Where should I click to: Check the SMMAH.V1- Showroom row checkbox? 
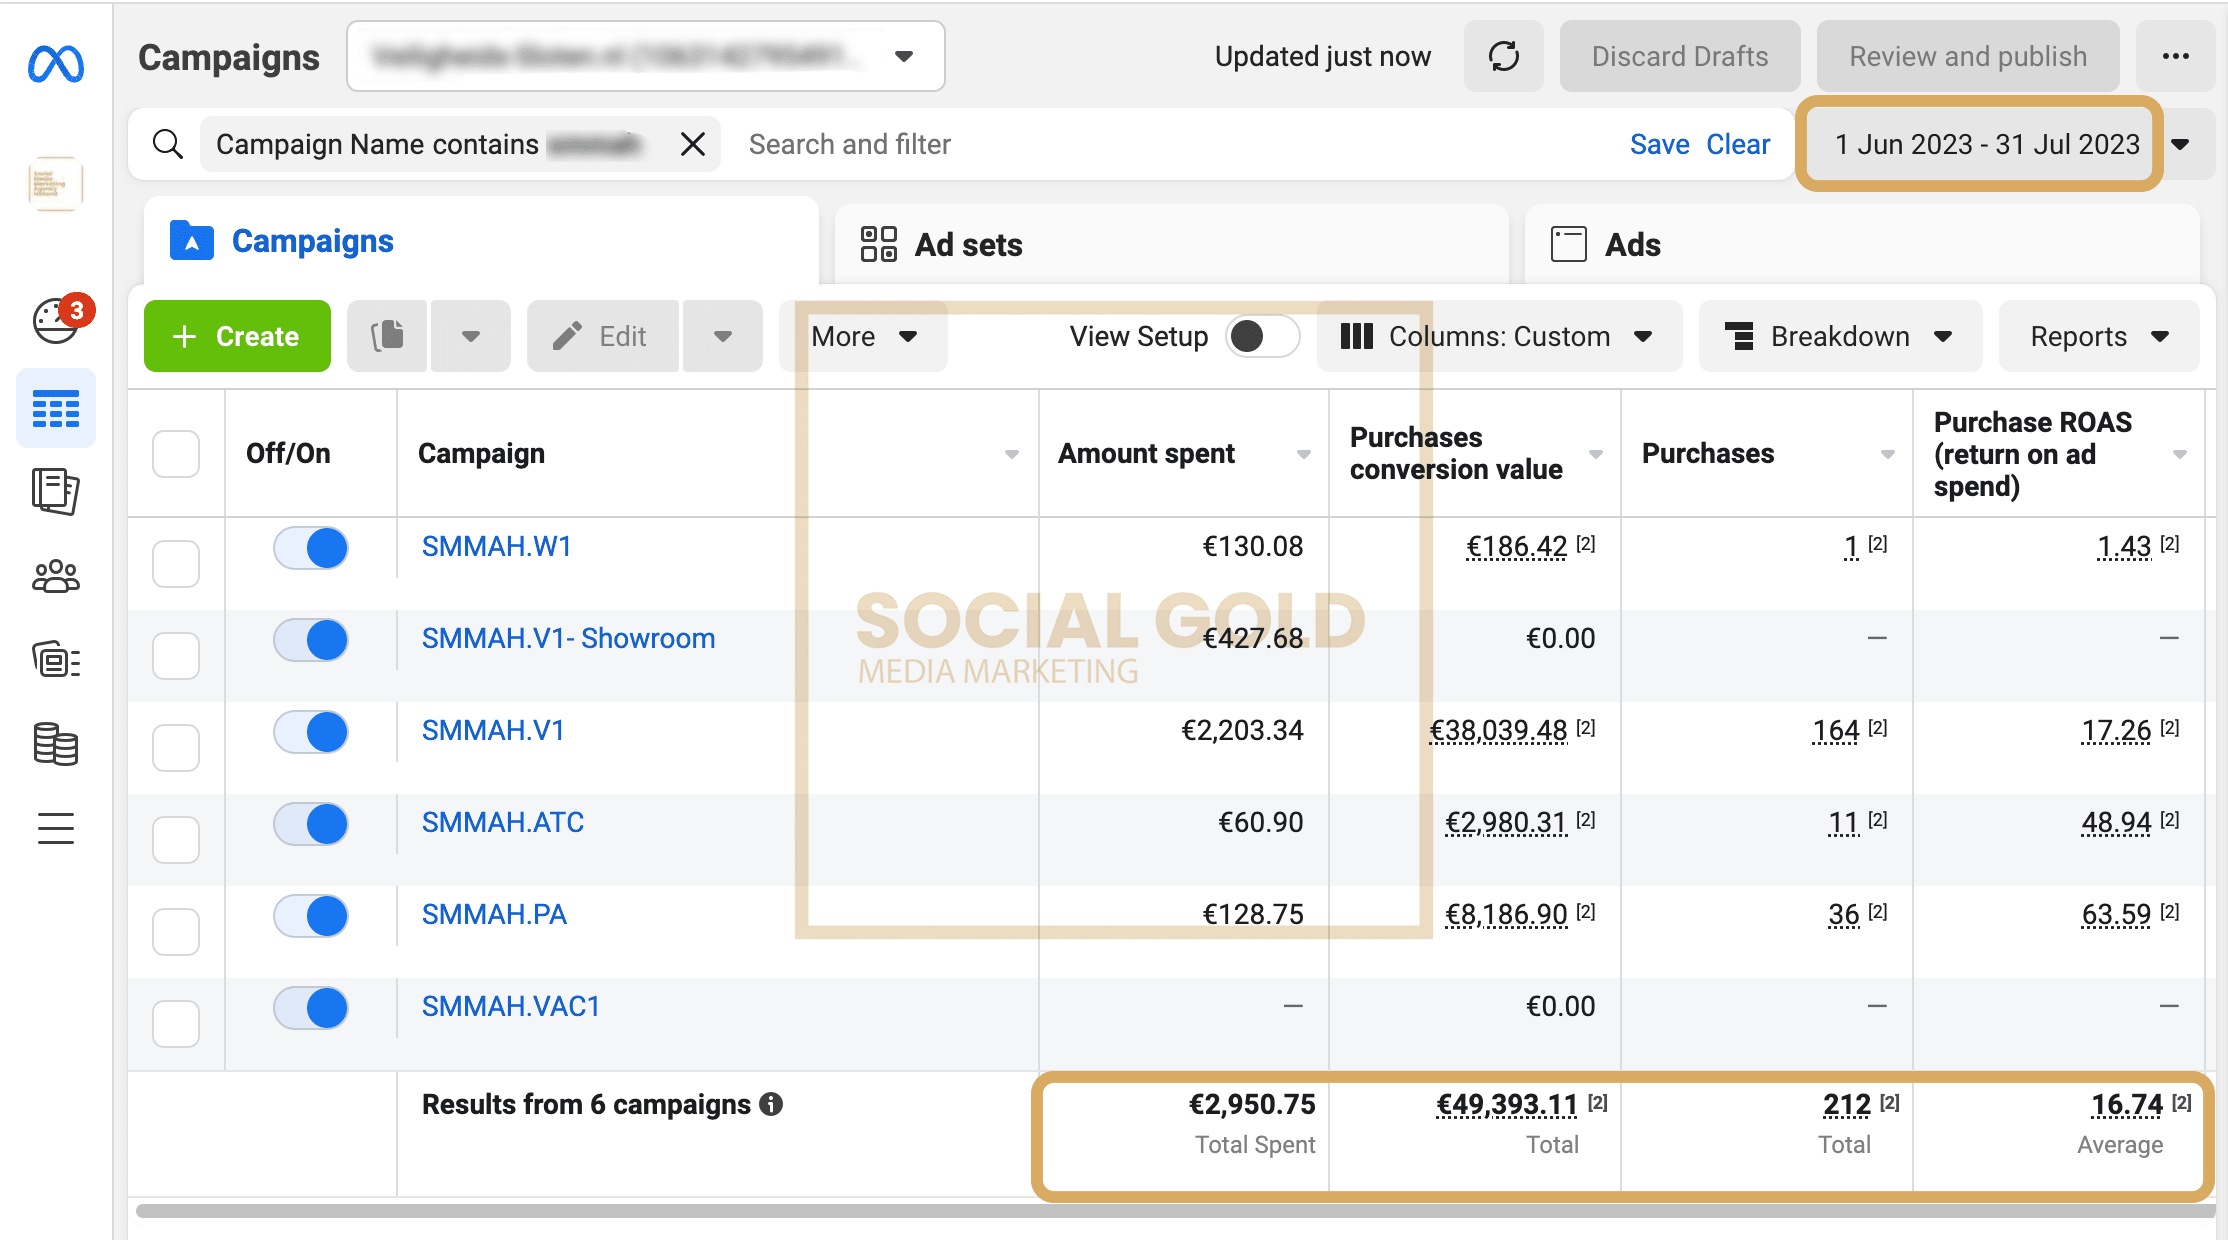(x=176, y=655)
